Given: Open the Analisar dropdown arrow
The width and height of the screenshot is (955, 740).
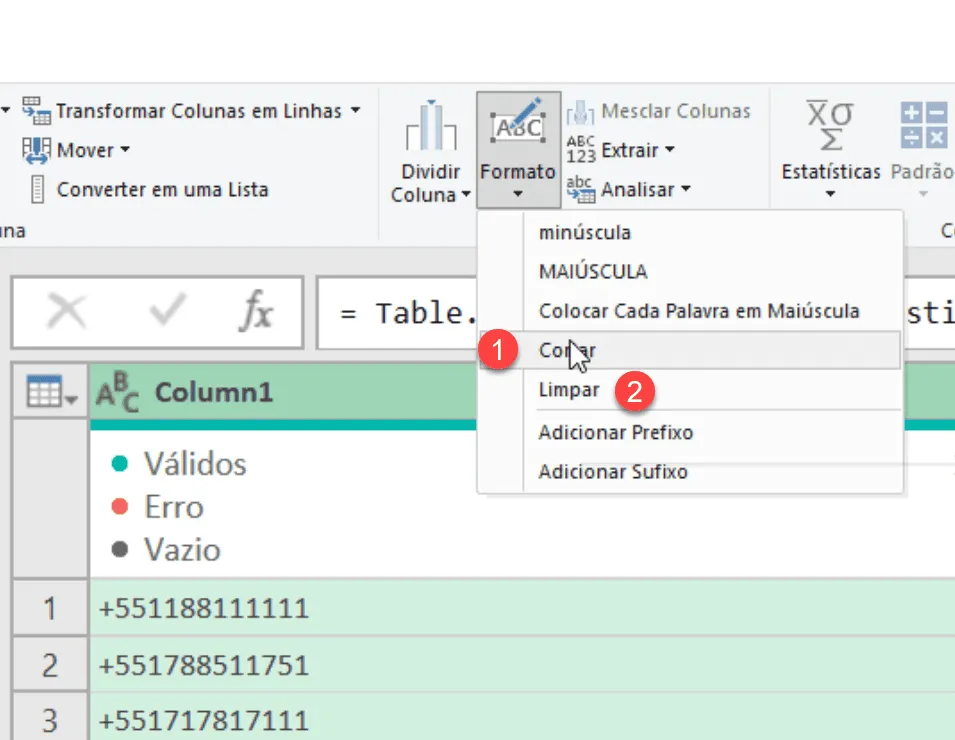Looking at the screenshot, I should [686, 189].
